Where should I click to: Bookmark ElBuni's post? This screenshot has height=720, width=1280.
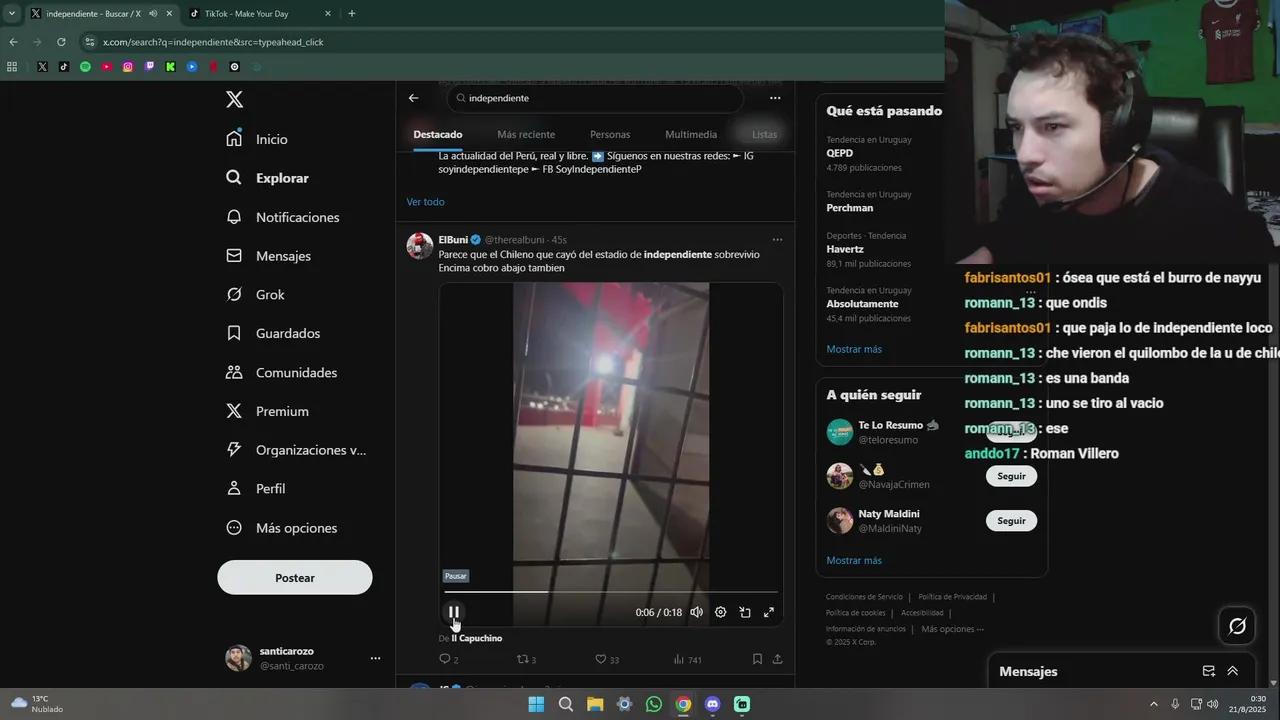(x=757, y=659)
